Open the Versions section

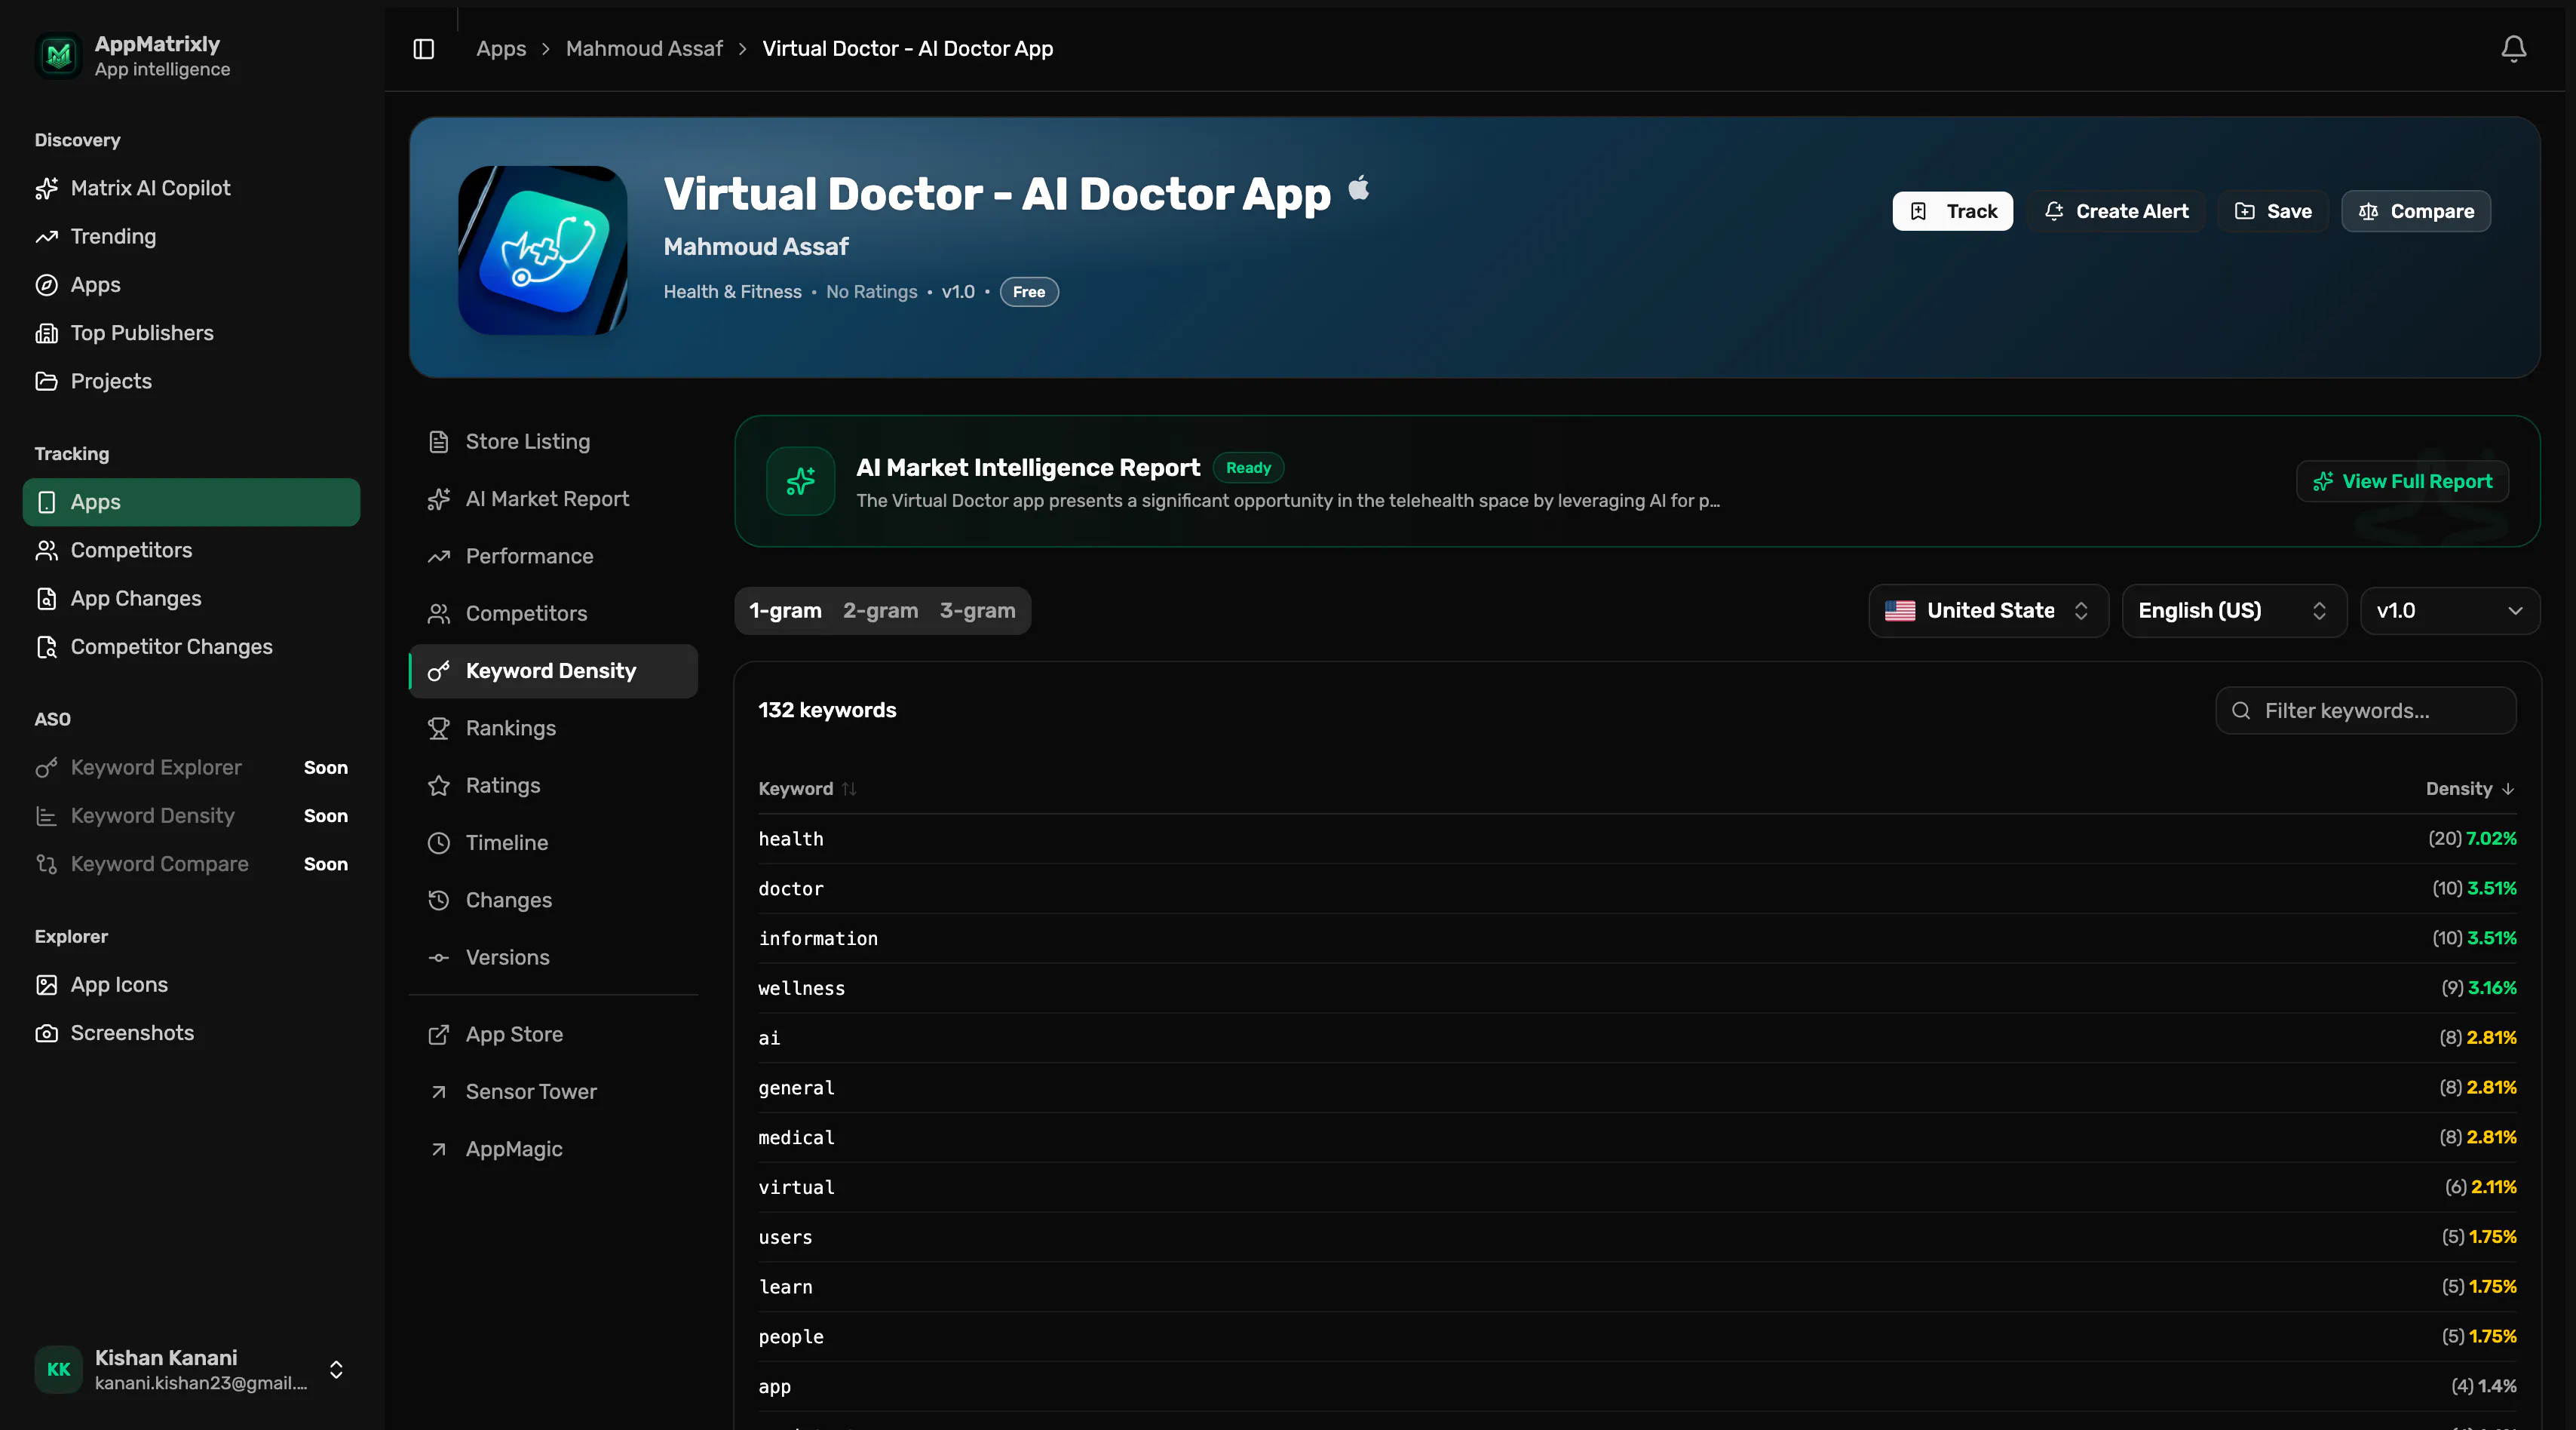(553, 957)
